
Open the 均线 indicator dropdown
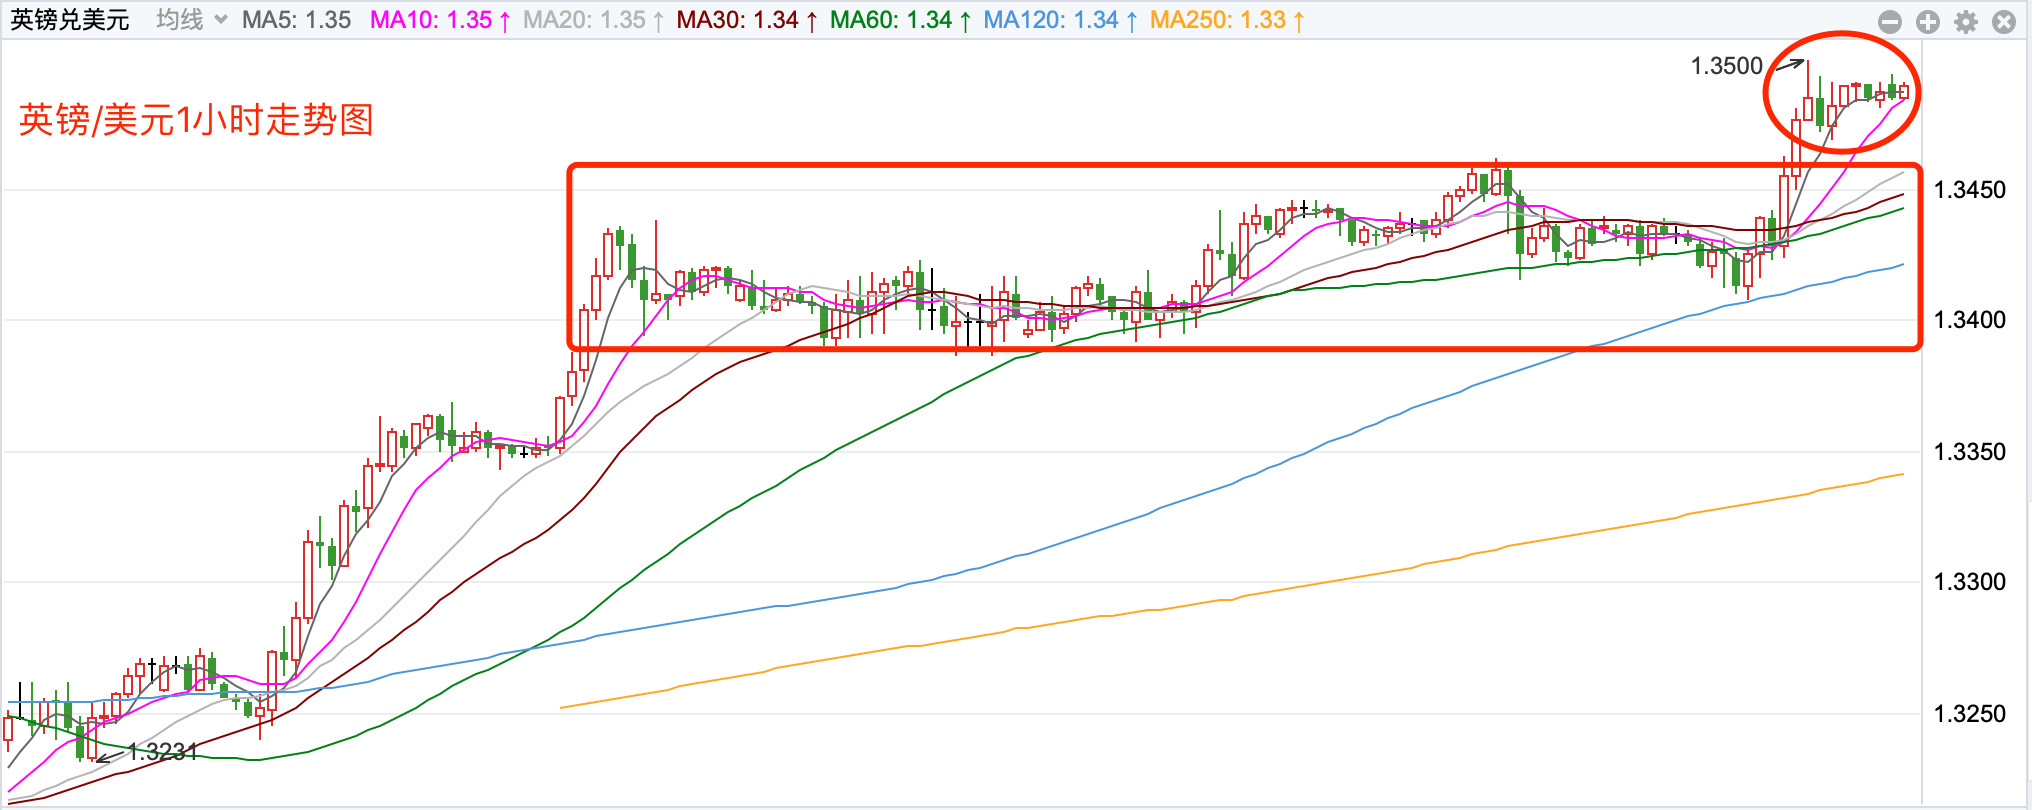tap(192, 20)
